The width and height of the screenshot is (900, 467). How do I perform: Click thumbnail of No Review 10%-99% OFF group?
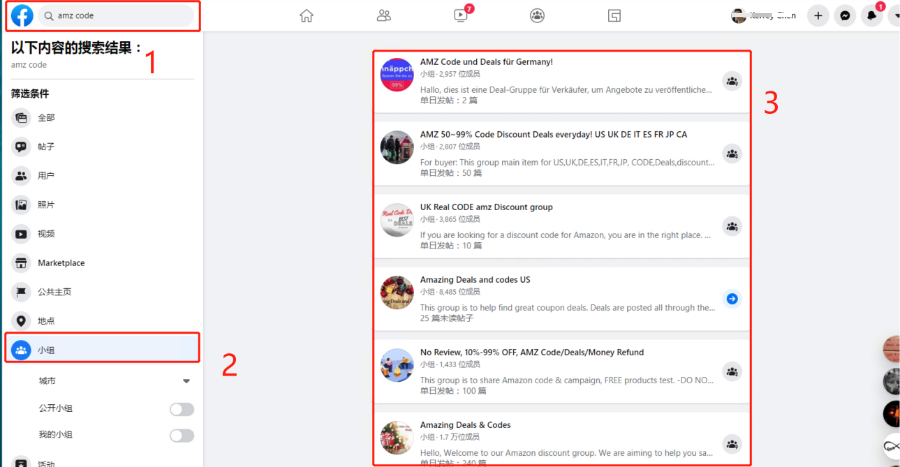tap(397, 365)
